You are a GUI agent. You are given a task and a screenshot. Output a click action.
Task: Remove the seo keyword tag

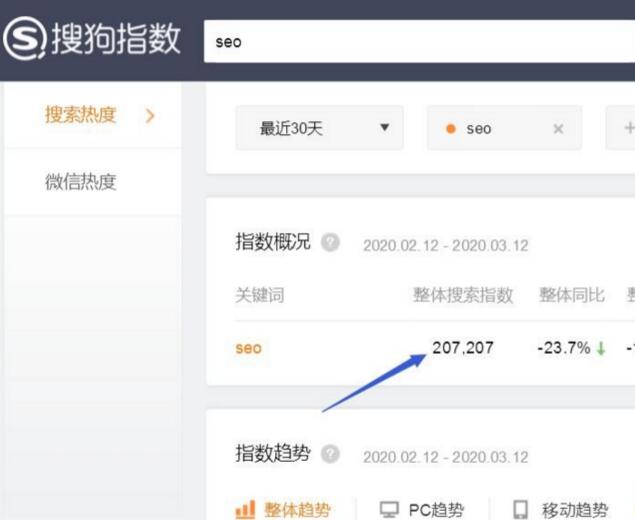point(558,129)
